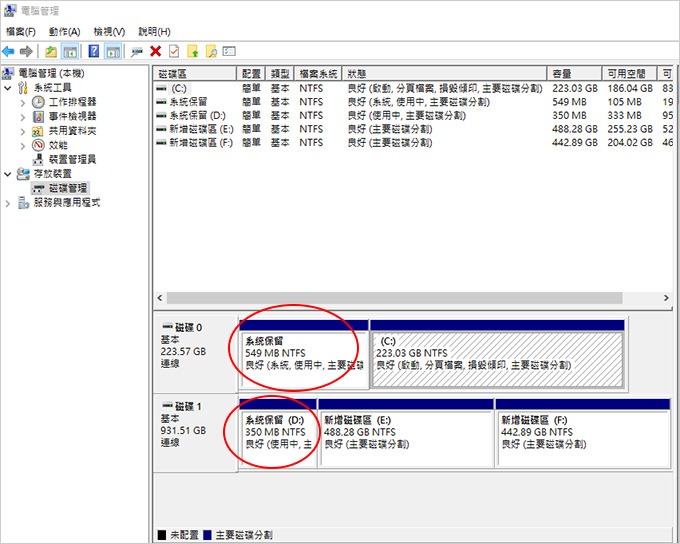Open the 說明(H) menu
The width and height of the screenshot is (680, 544).
(x=154, y=32)
